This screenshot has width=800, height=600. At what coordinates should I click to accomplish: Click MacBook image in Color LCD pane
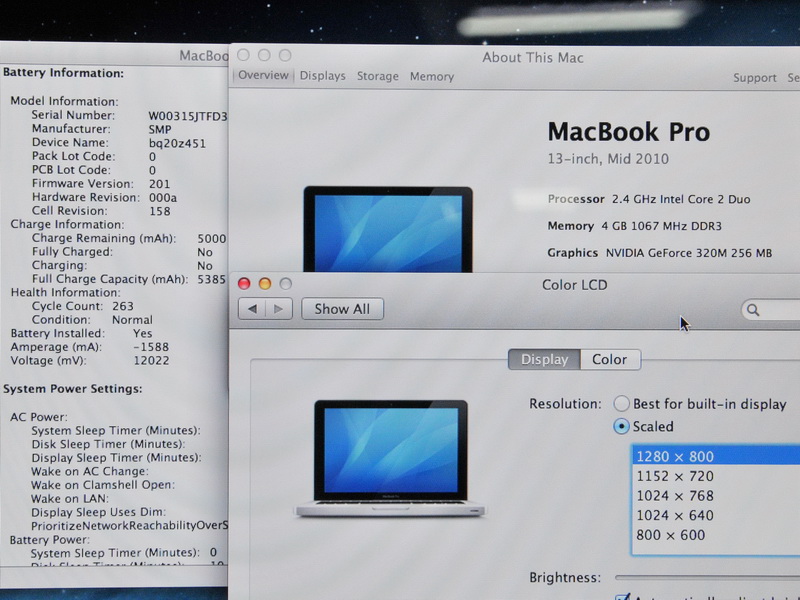(x=390, y=459)
